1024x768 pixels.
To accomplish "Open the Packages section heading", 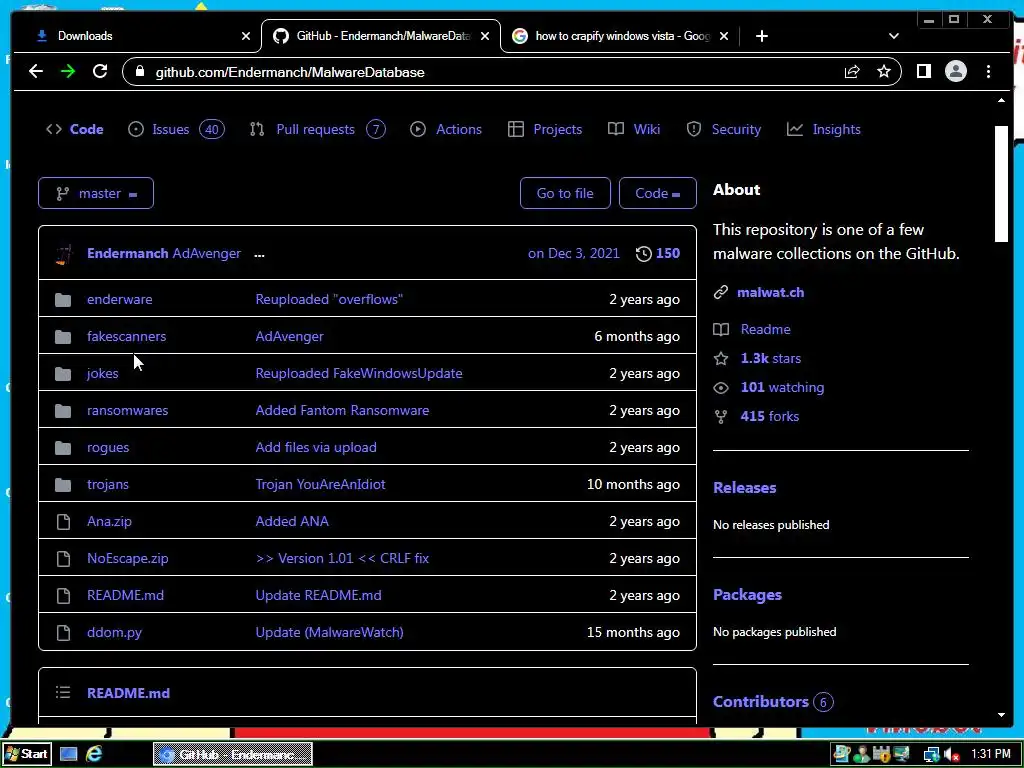I will coord(747,595).
